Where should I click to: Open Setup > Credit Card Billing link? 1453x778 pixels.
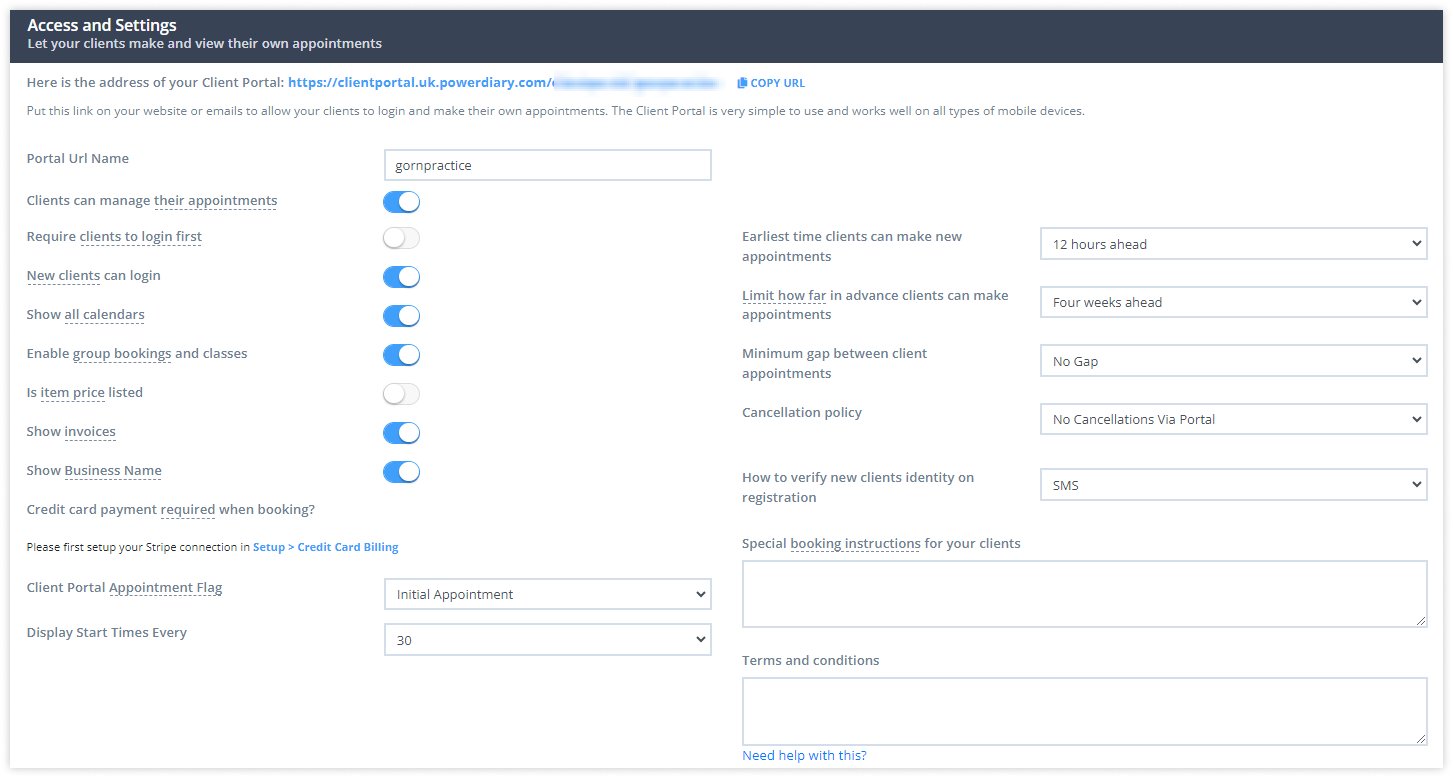[326, 547]
